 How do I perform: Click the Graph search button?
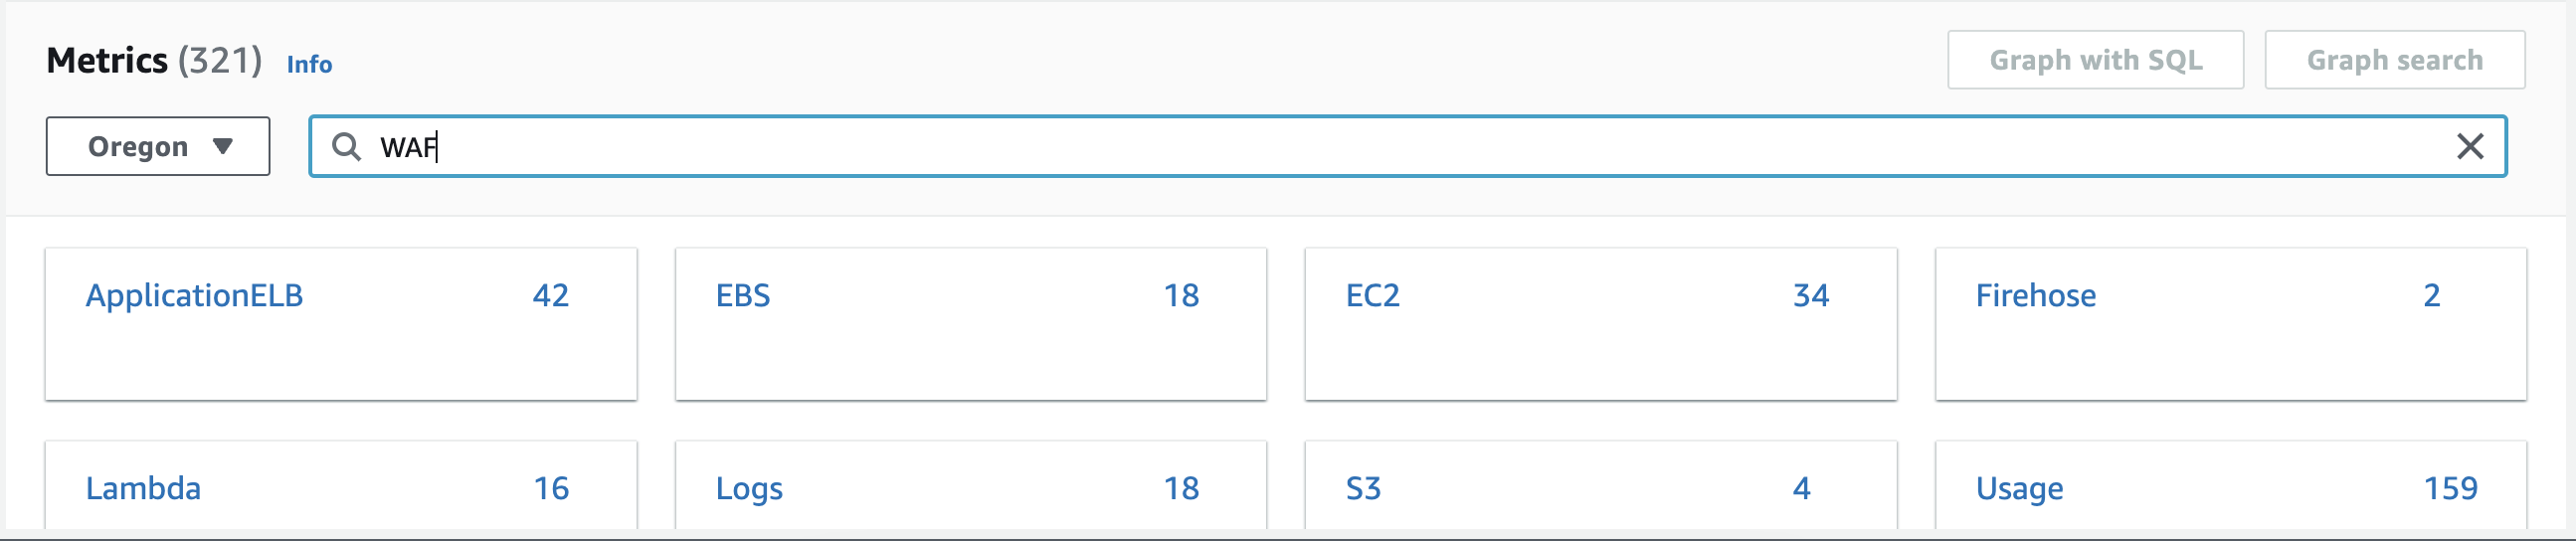coord(2394,60)
